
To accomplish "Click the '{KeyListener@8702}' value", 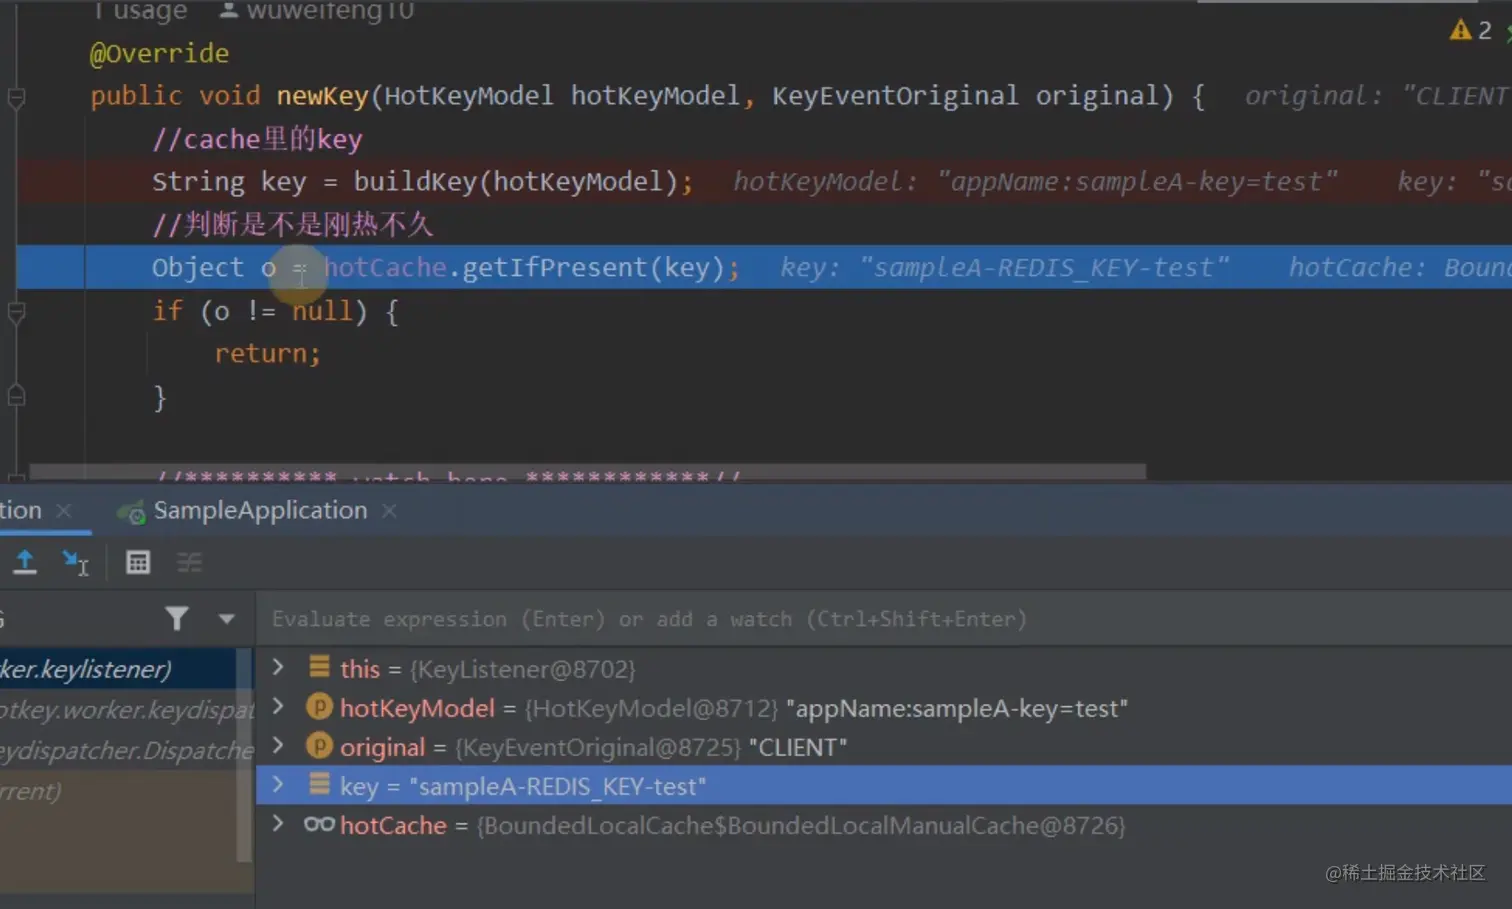I will (x=523, y=669).
